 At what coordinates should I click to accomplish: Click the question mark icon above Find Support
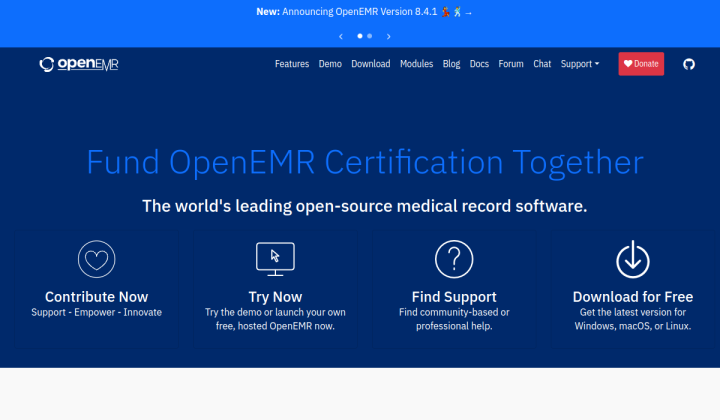(x=454, y=259)
